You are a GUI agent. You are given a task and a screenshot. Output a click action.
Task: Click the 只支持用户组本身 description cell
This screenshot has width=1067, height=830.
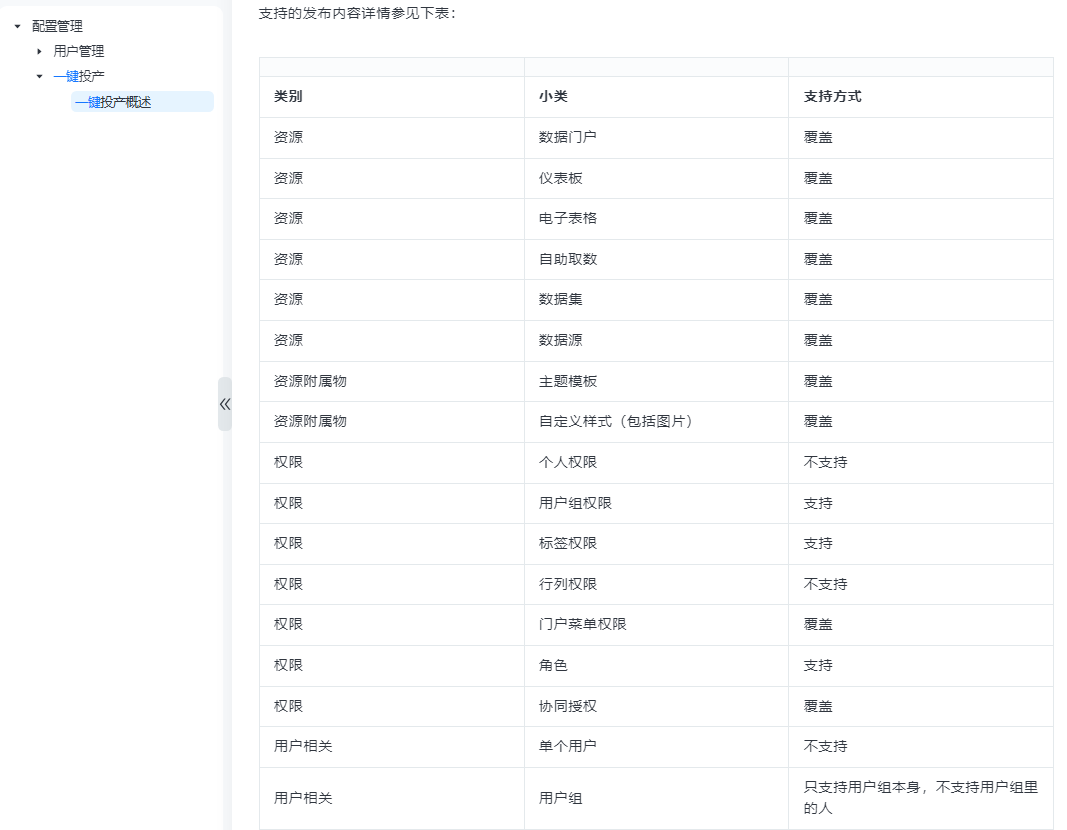(x=920, y=797)
